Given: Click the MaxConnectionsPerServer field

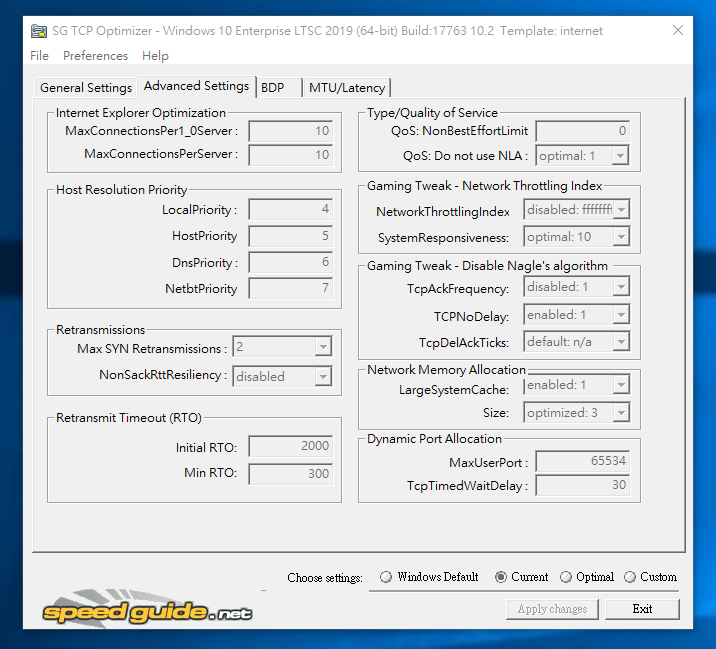Looking at the screenshot, I should [290, 155].
